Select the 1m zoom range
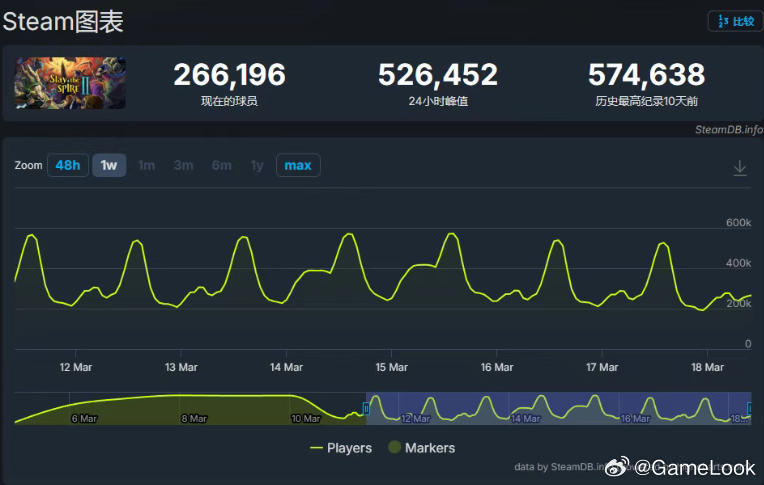Viewport: 764px width, 485px height. [x=147, y=166]
